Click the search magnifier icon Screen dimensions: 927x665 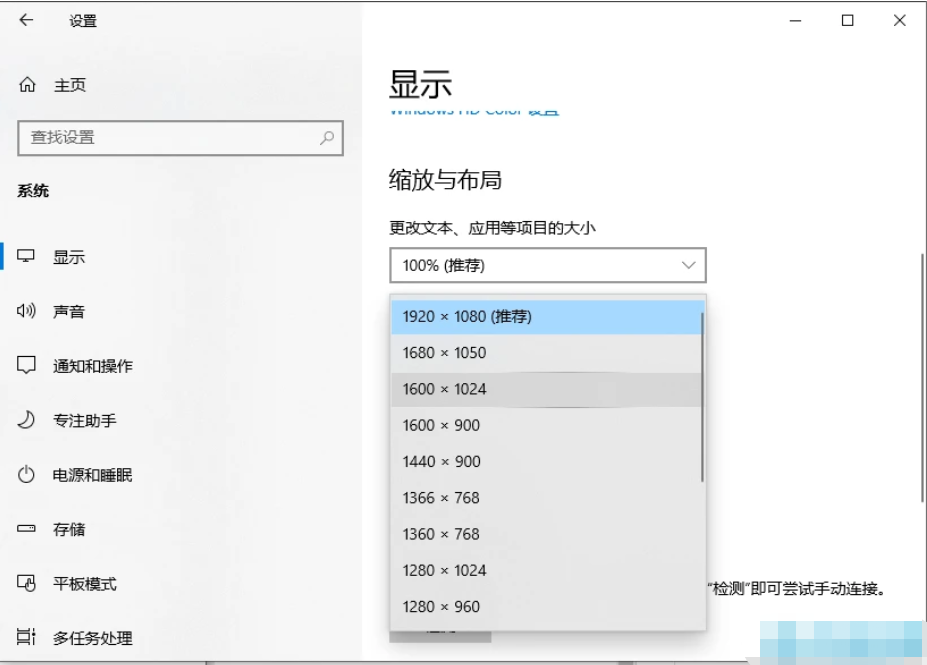tap(326, 138)
